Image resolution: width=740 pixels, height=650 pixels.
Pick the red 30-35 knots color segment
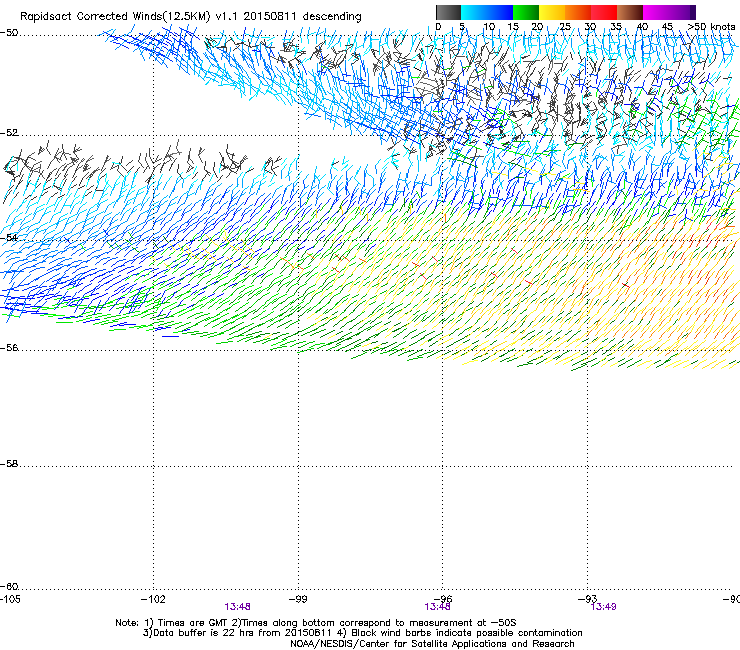604,12
